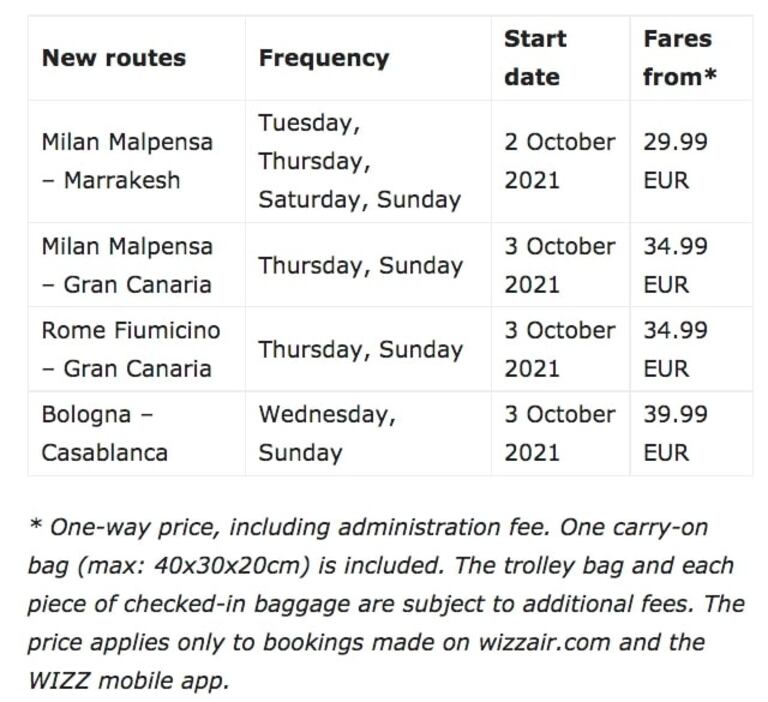Click the 39.99 EUR fare cell
This screenshot has height=702, width=768.
(675, 433)
